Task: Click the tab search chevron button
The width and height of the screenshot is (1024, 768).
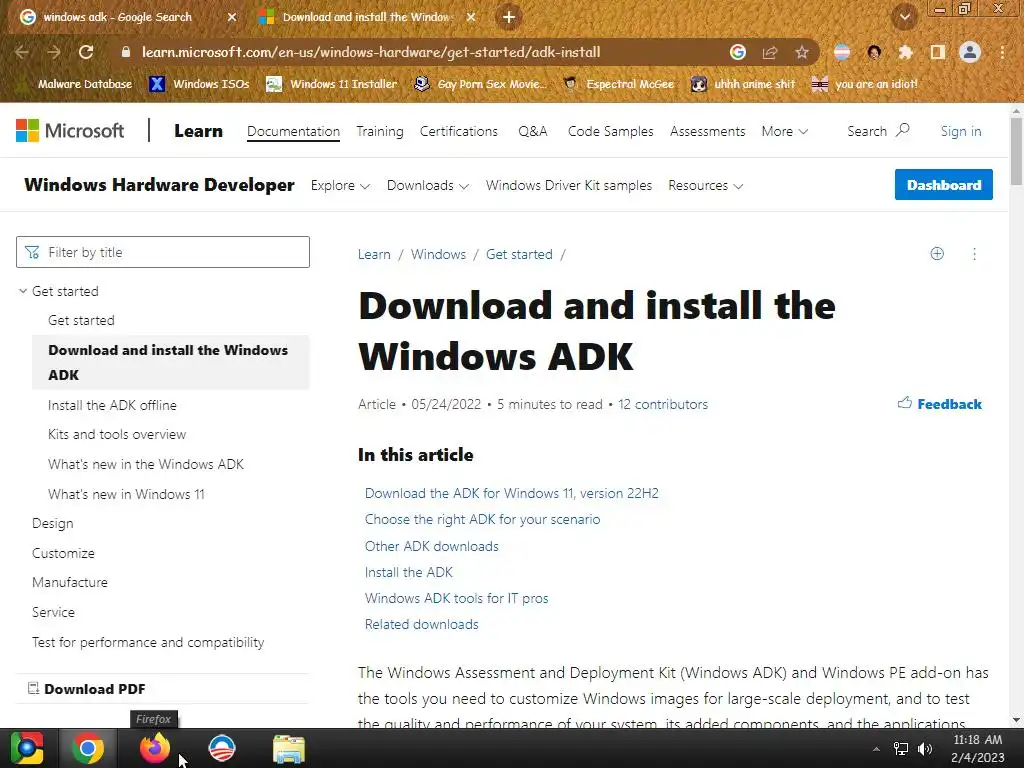Action: 905,18
